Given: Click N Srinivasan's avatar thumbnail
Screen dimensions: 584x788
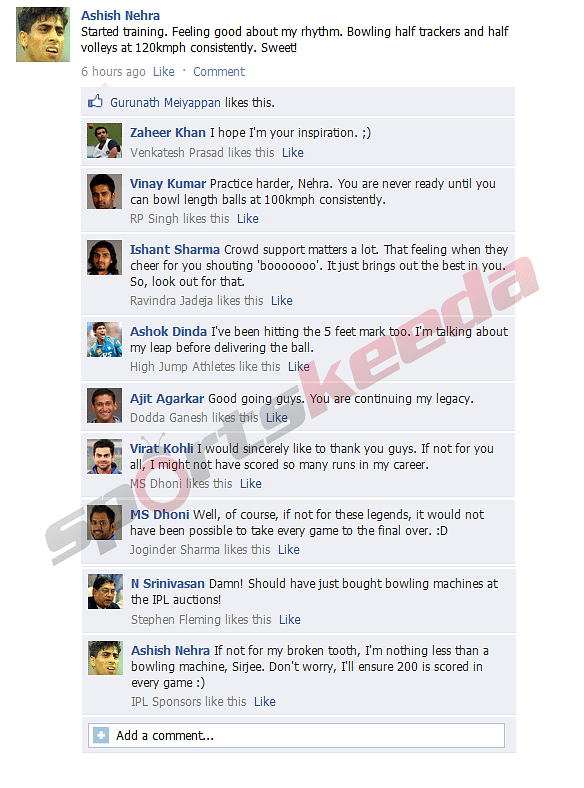Looking at the screenshot, I should (x=105, y=592).
